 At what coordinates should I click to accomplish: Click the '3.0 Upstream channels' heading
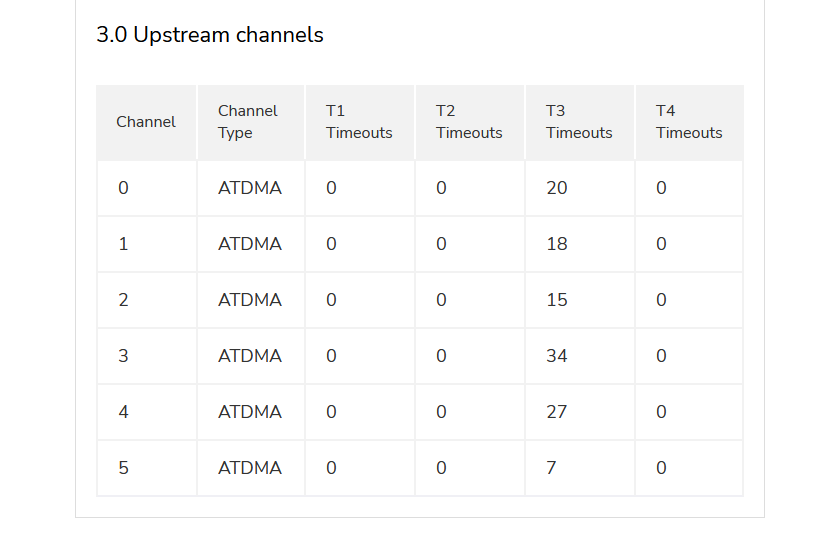click(x=210, y=35)
